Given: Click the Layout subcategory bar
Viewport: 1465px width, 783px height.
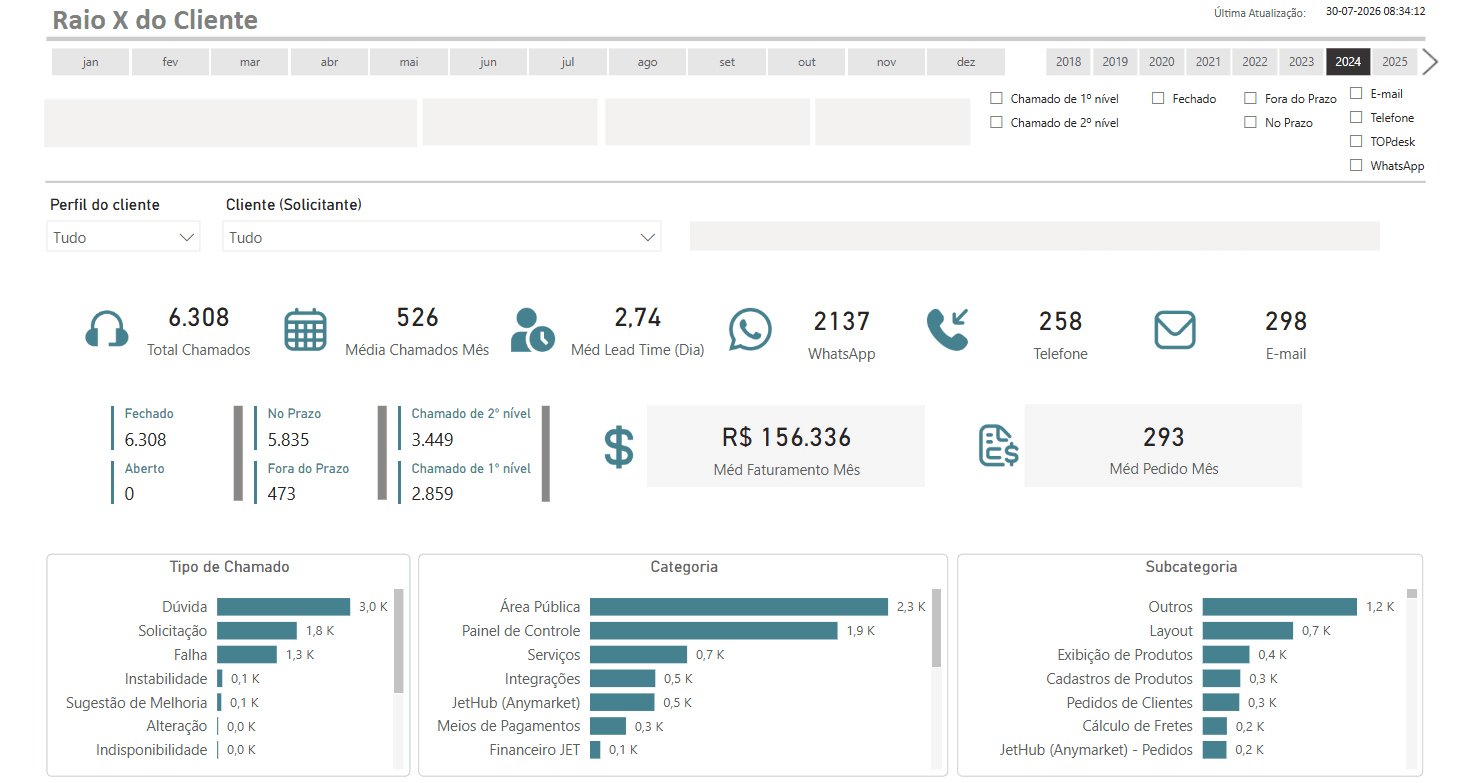Looking at the screenshot, I should pyautogui.click(x=1248, y=631).
